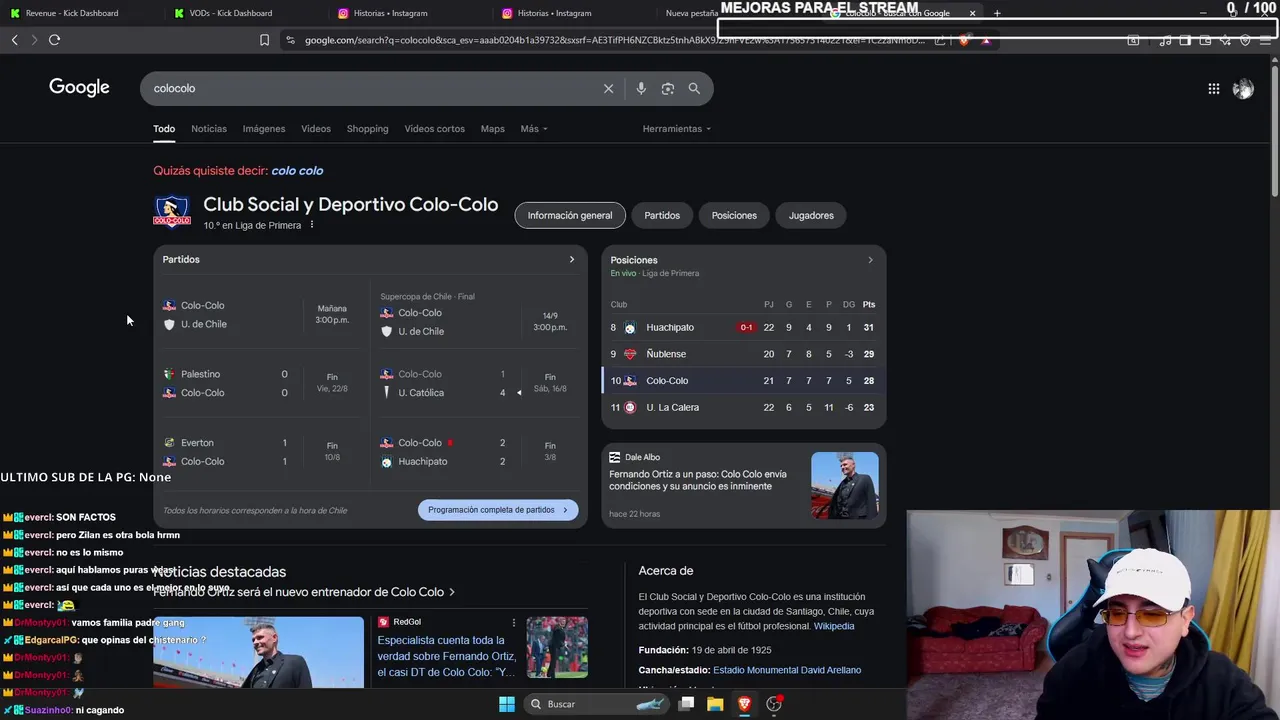Switch to the Noticias tab
The height and width of the screenshot is (720, 1280).
point(209,129)
